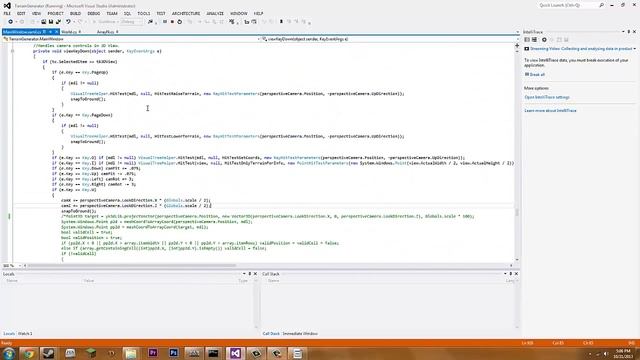The height and width of the screenshot is (360, 640).
Task: Expand IntelliTrace streaming video status dropdown arrow
Action: pyautogui.click(x=635, y=49)
